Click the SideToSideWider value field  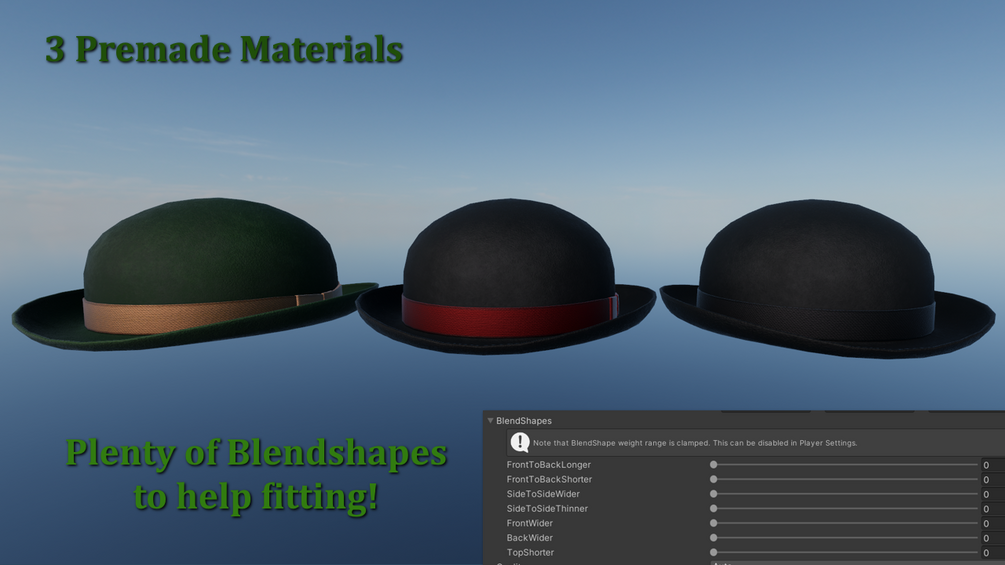tap(993, 495)
